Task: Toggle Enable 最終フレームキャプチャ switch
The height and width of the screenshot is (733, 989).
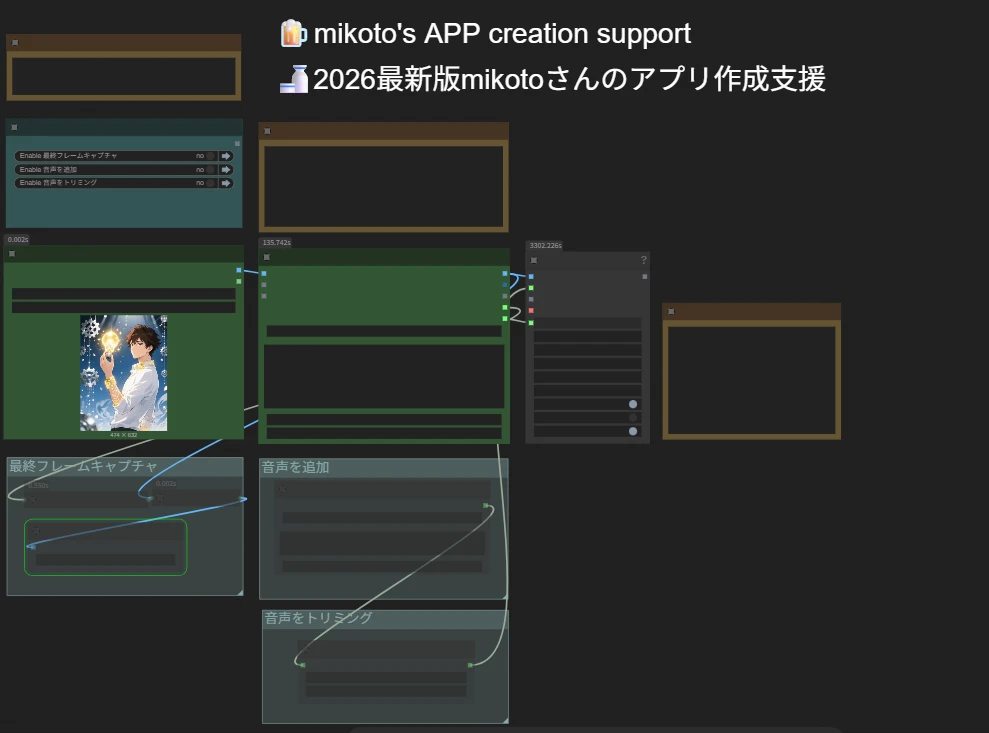Action: pyautogui.click(x=210, y=156)
